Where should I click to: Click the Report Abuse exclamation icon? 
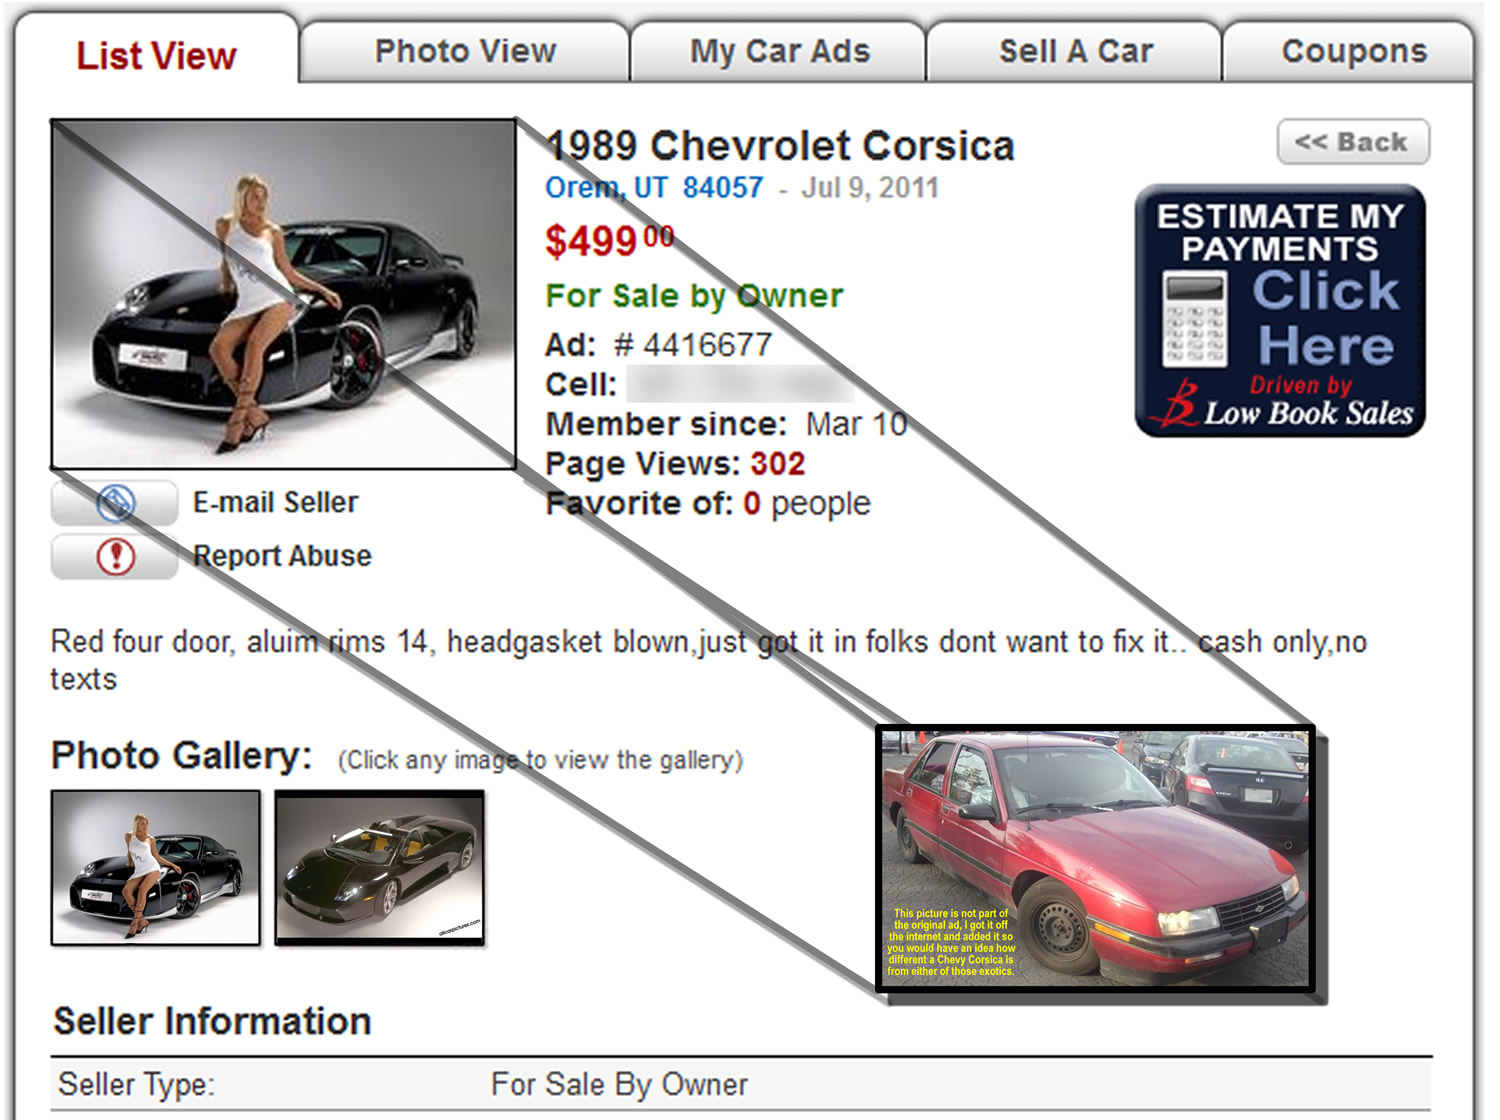[x=115, y=556]
